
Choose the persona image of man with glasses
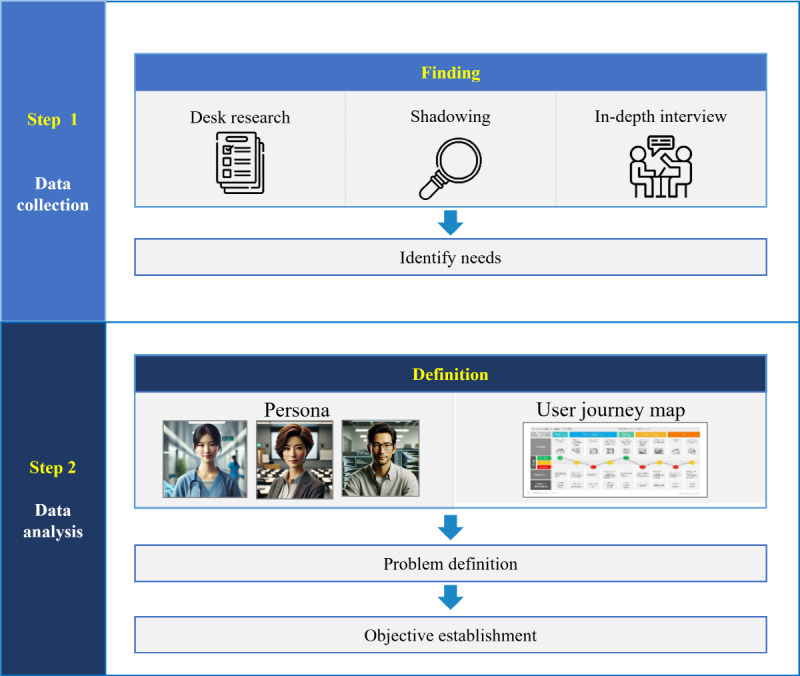(381, 458)
